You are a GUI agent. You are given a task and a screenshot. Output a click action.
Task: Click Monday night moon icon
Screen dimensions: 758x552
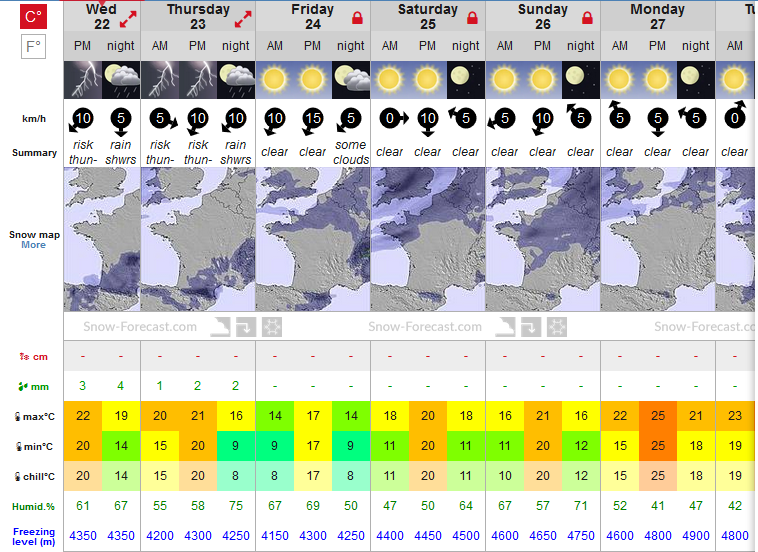tap(696, 80)
